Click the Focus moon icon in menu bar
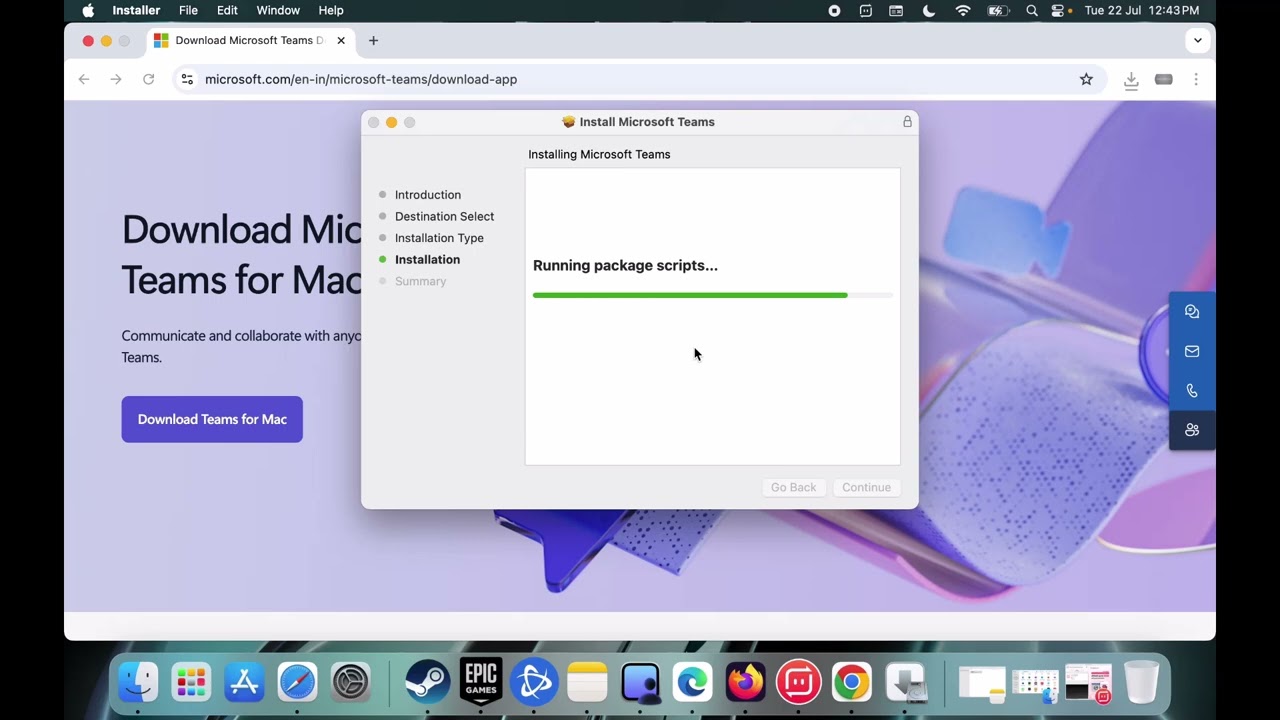Image resolution: width=1280 pixels, height=720 pixels. [x=929, y=10]
